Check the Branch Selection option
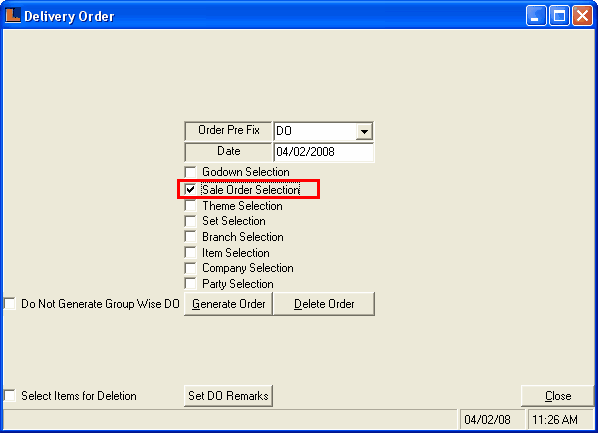This screenshot has width=598, height=433. pyautogui.click(x=190, y=237)
